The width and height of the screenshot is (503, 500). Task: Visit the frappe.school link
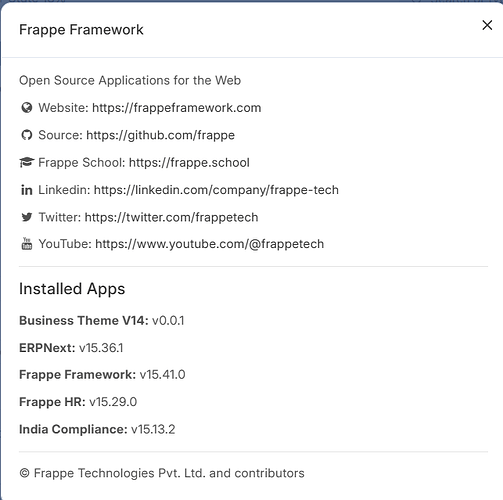click(x=189, y=163)
